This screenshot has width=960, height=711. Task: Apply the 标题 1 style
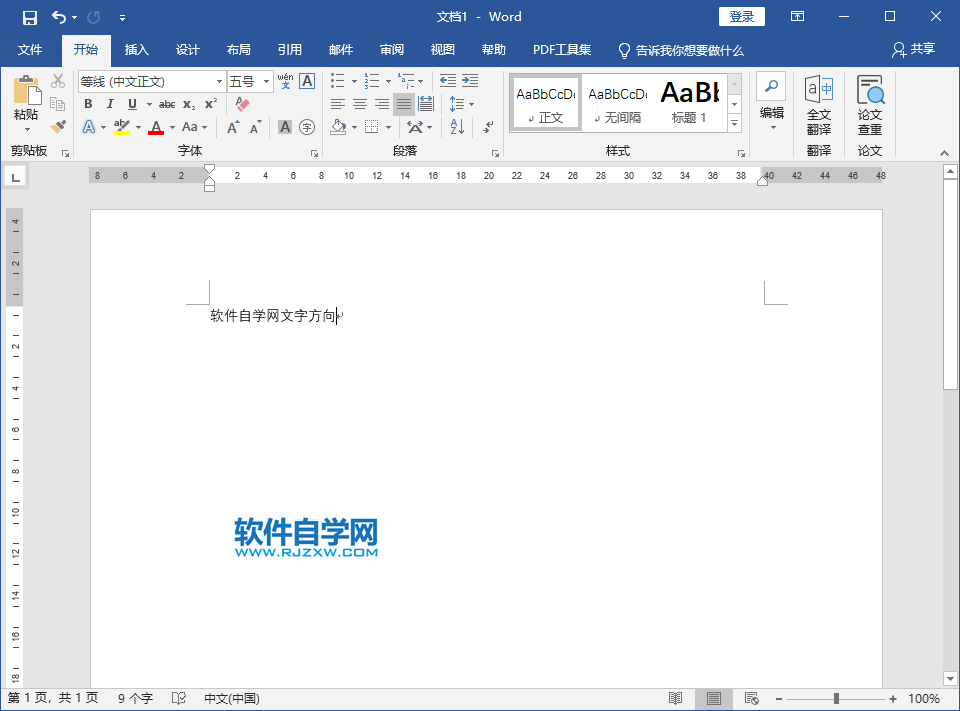click(688, 100)
